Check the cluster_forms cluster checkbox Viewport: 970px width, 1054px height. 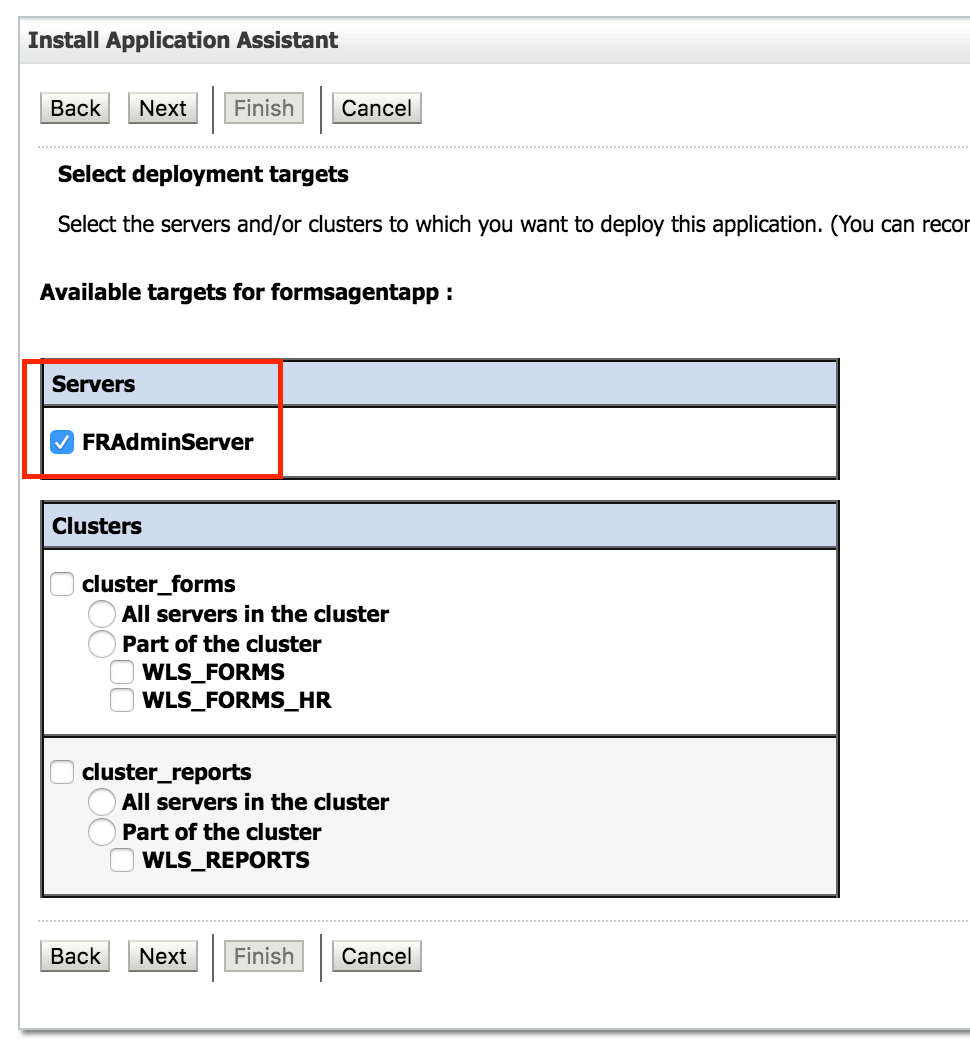point(62,583)
